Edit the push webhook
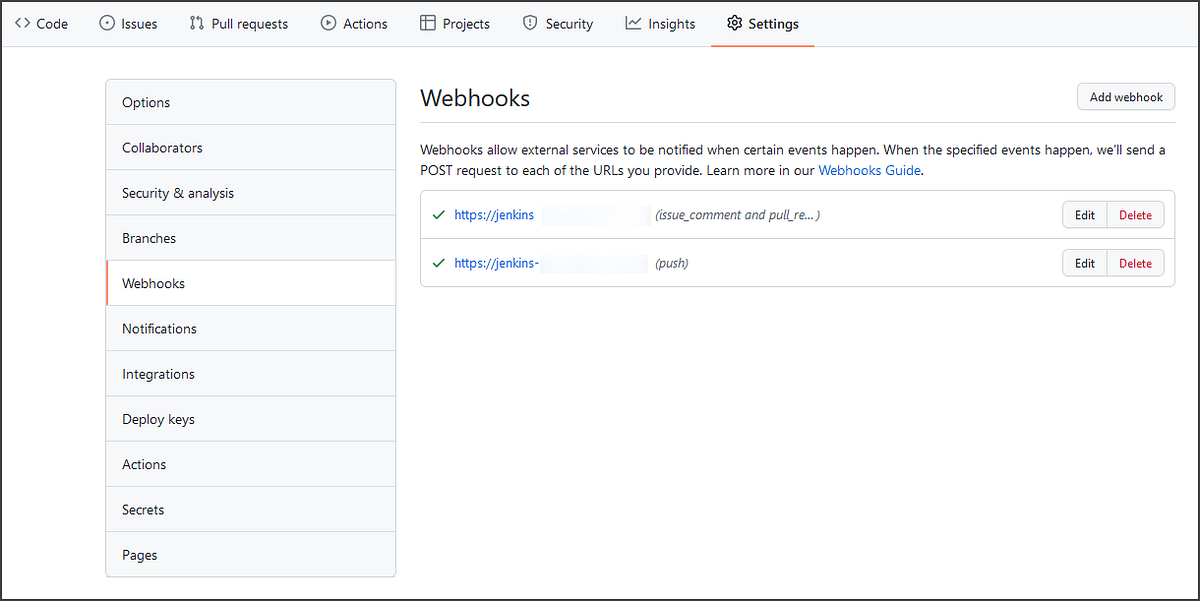 tap(1084, 263)
